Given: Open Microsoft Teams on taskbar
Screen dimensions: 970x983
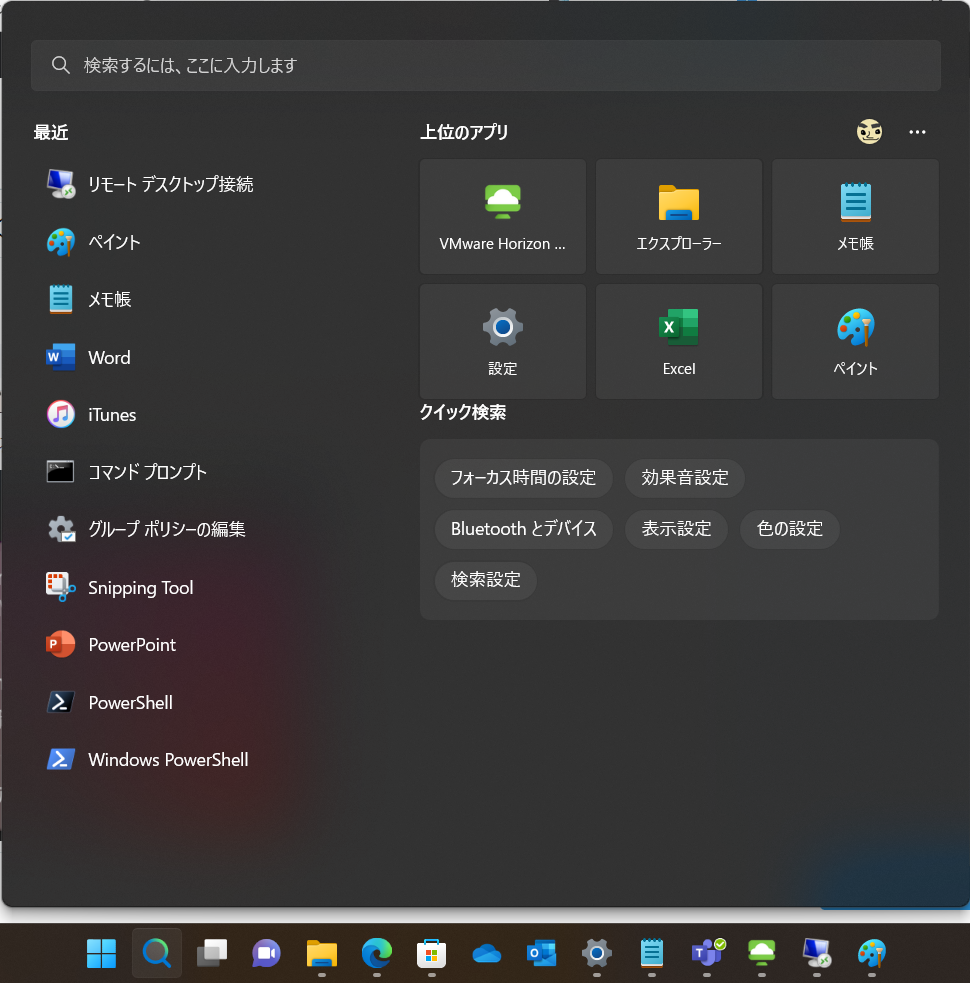Looking at the screenshot, I should click(x=707, y=953).
